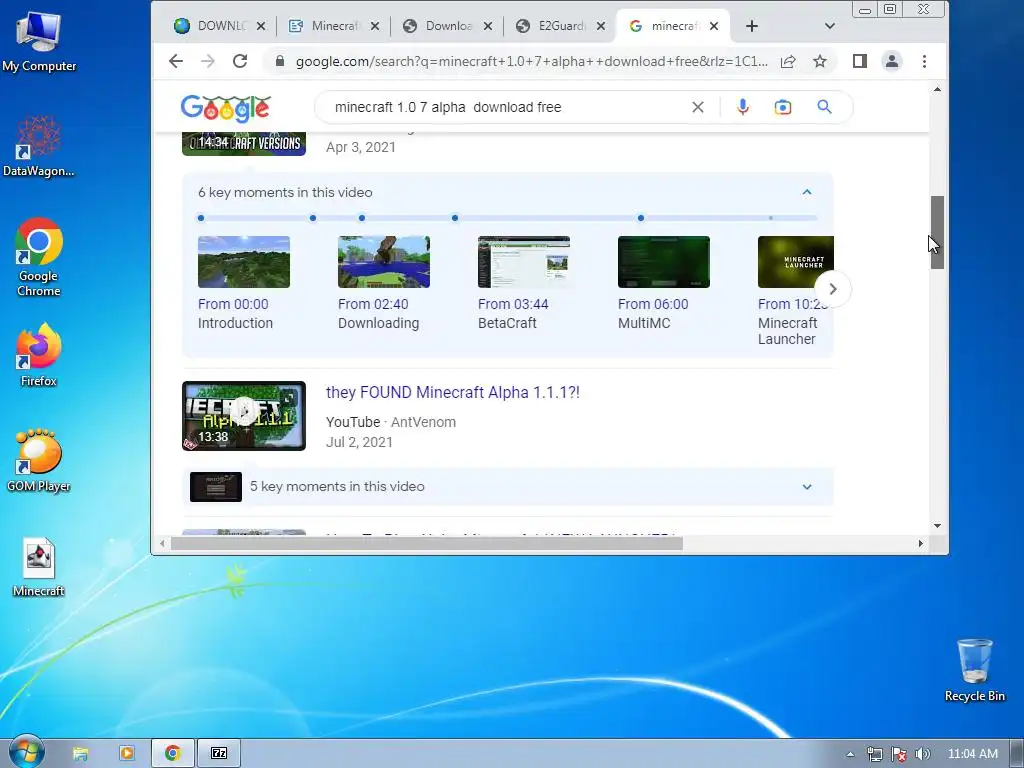Open the Windows Start menu orb
This screenshot has height=768, width=1024.
tap(26, 751)
